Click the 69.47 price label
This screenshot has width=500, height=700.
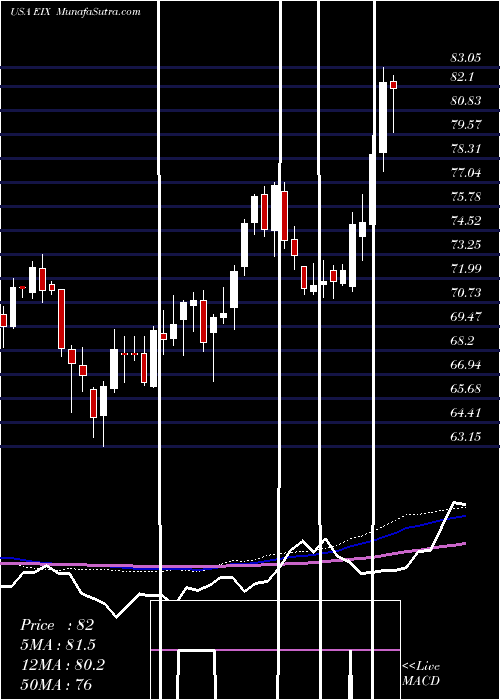466,317
